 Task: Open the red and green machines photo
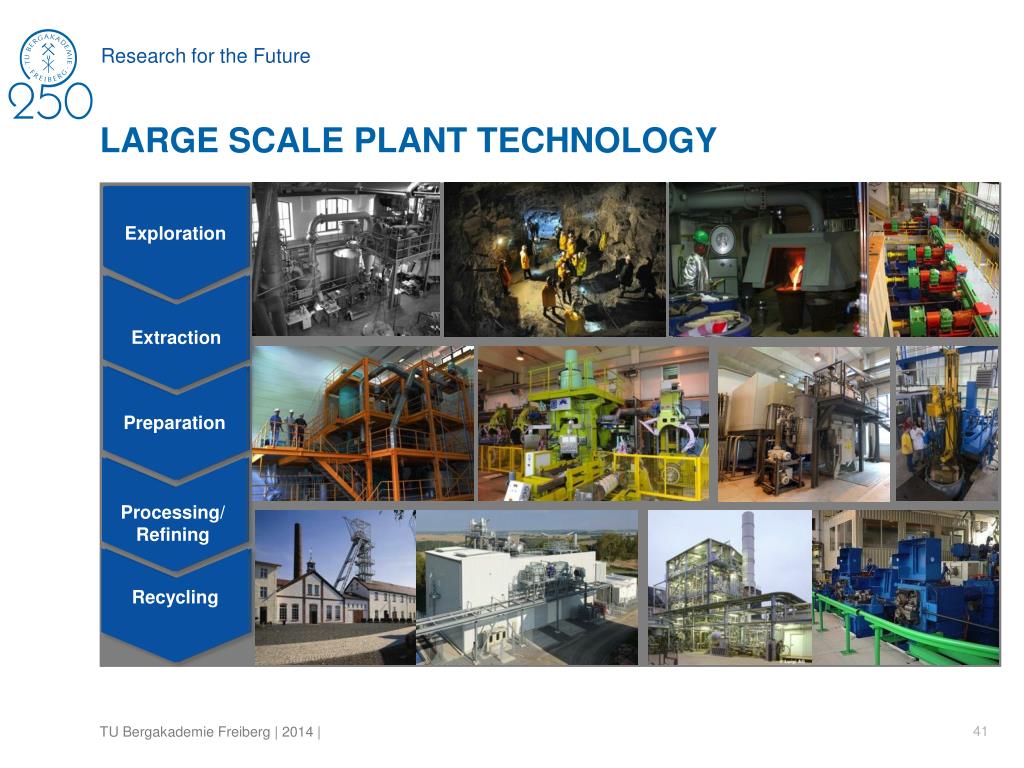[934, 259]
